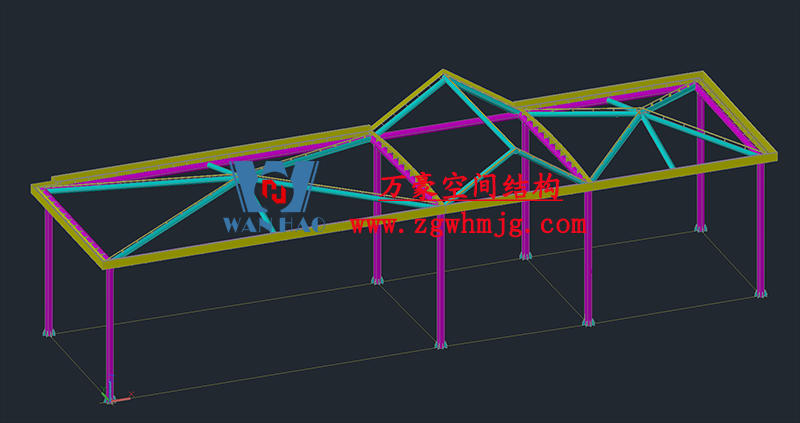
Task: Pick the base plate of the front-right column
Action: coord(587,322)
